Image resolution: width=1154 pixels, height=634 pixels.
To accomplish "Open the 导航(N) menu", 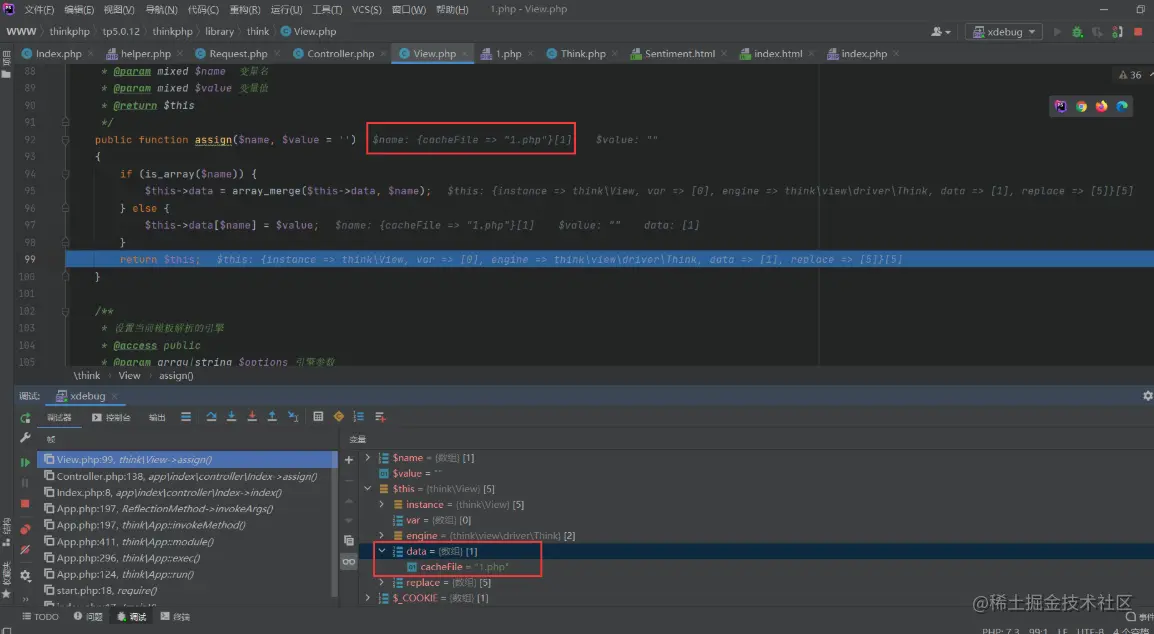I will pyautogui.click(x=160, y=10).
